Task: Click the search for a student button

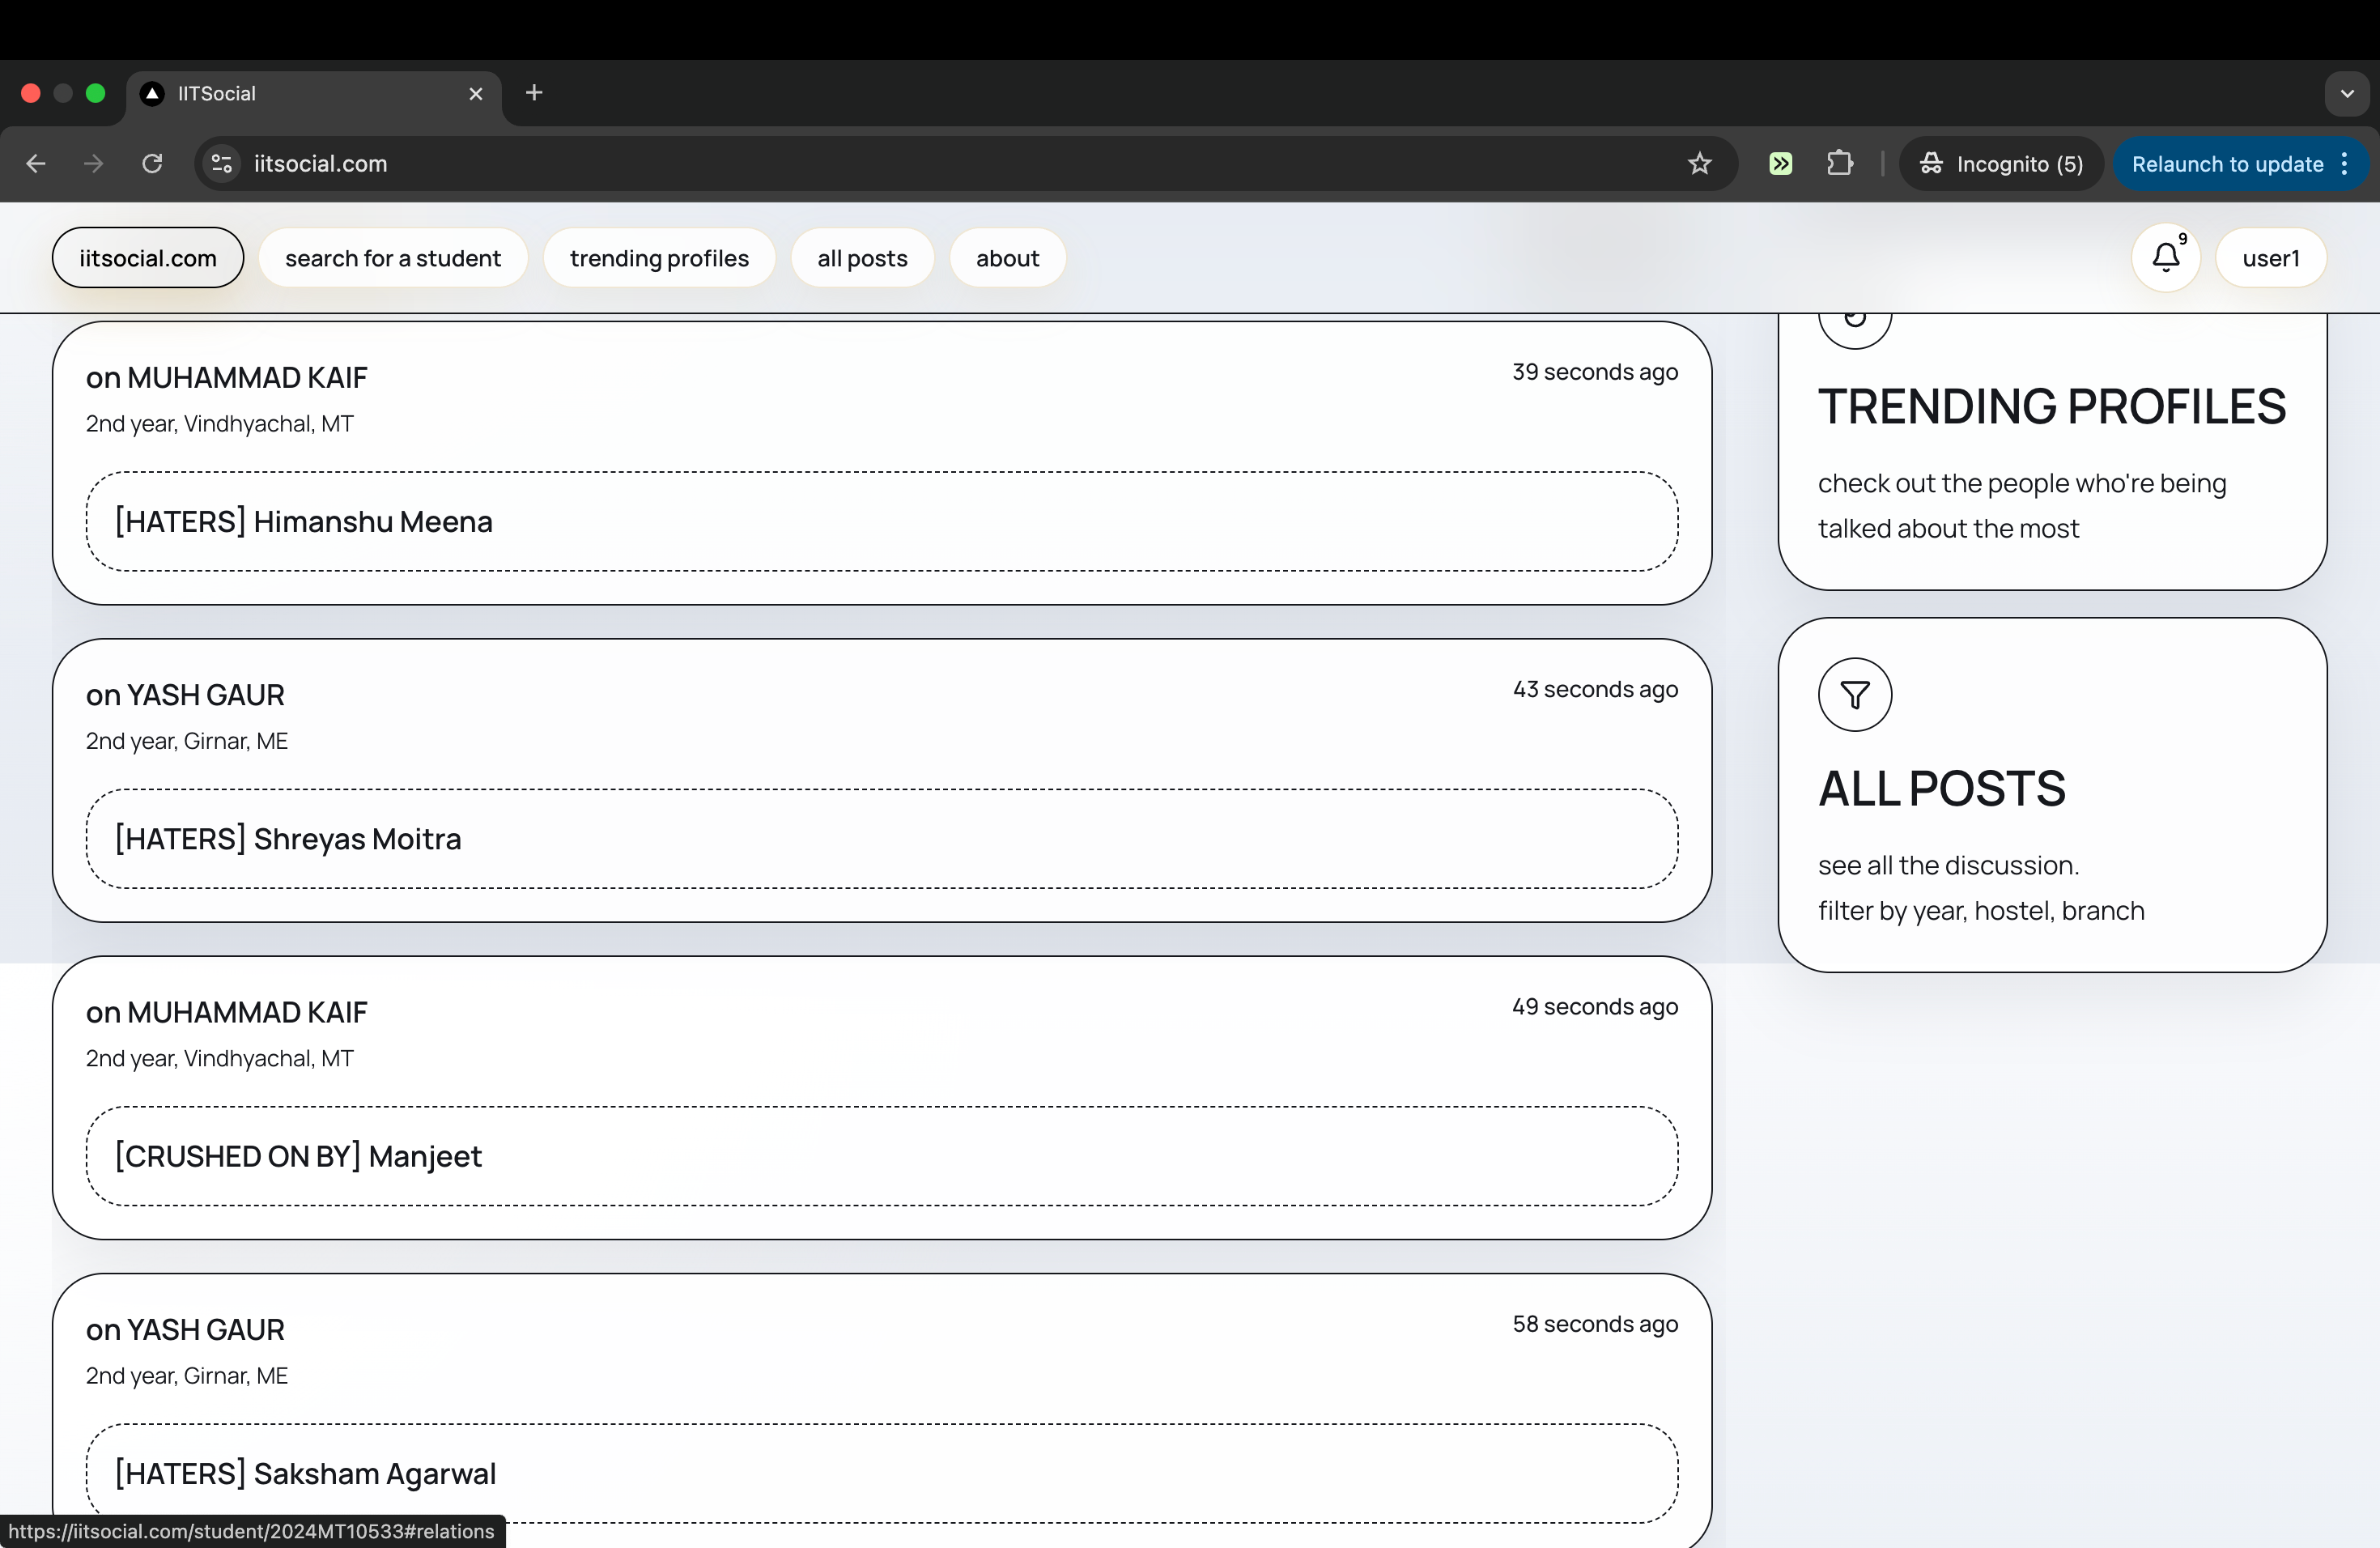Action: tap(393, 258)
